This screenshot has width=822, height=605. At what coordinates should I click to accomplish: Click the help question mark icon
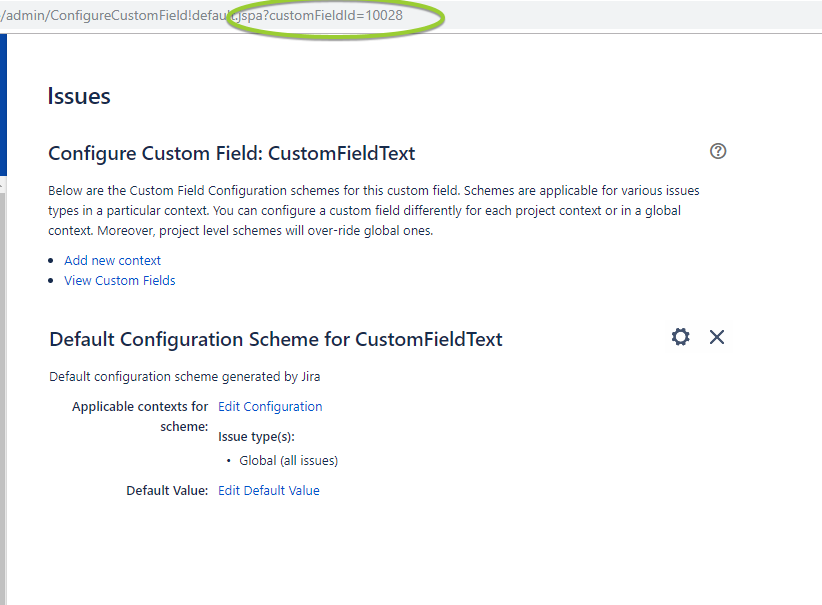718,151
